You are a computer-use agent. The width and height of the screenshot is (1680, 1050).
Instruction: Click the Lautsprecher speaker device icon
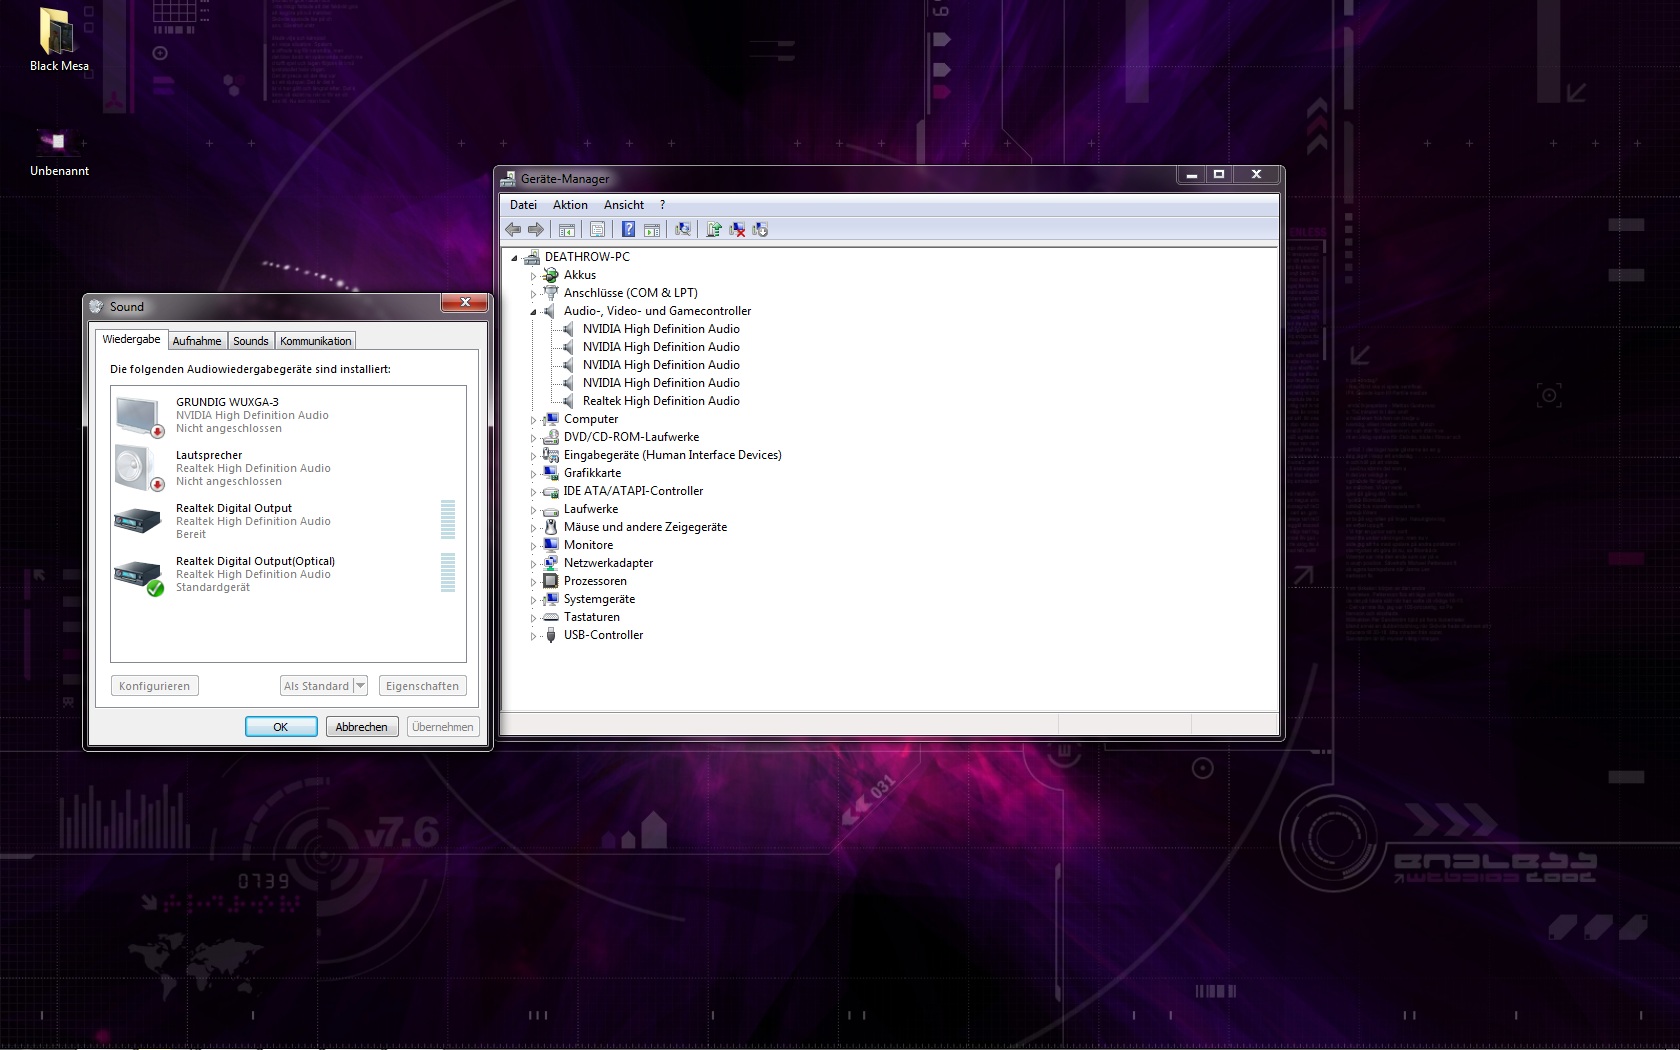tap(139, 469)
